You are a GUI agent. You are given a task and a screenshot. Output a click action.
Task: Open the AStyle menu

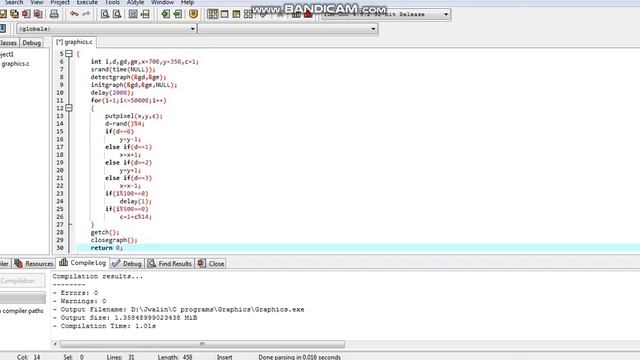pos(135,2)
